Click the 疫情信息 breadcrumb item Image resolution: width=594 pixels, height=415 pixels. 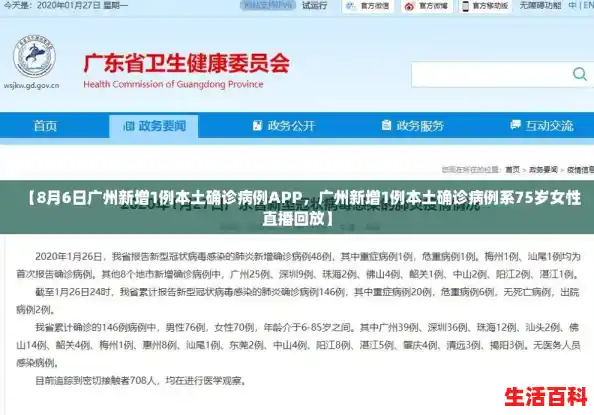(580, 170)
